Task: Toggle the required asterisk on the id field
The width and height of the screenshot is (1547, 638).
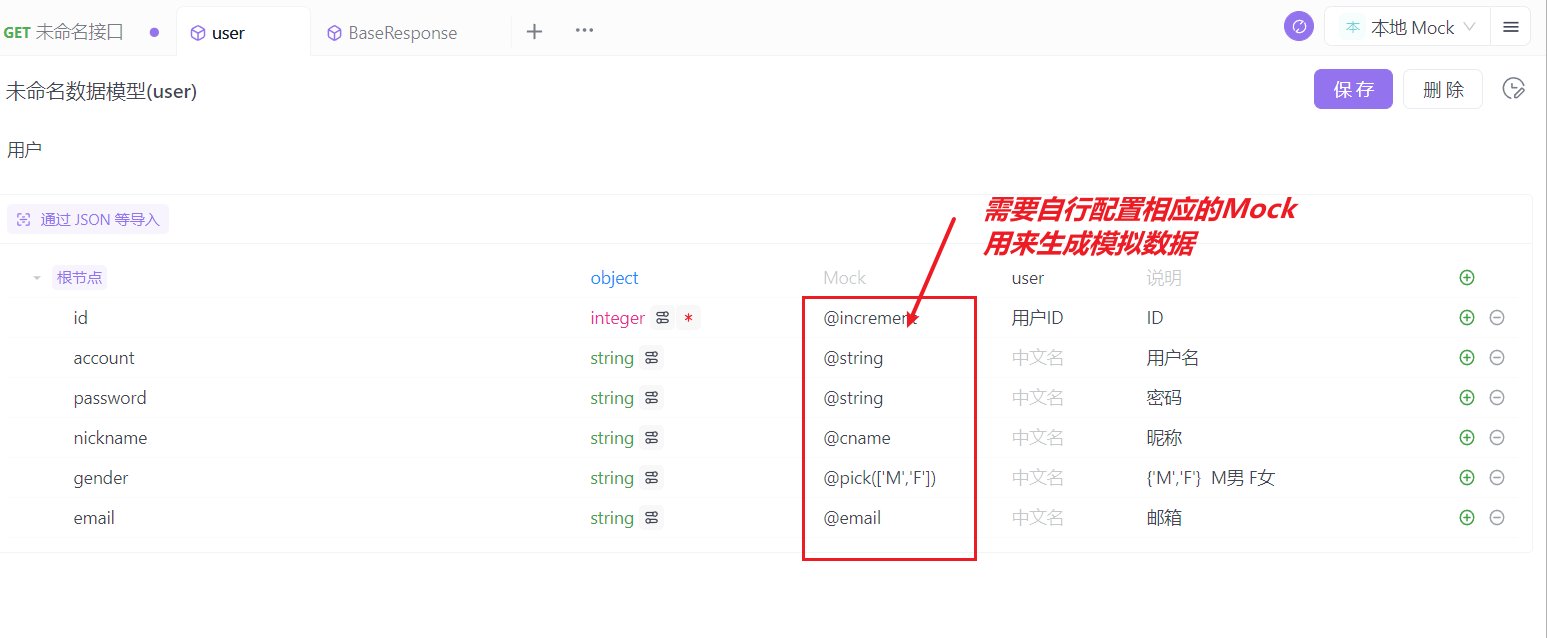Action: click(687, 317)
